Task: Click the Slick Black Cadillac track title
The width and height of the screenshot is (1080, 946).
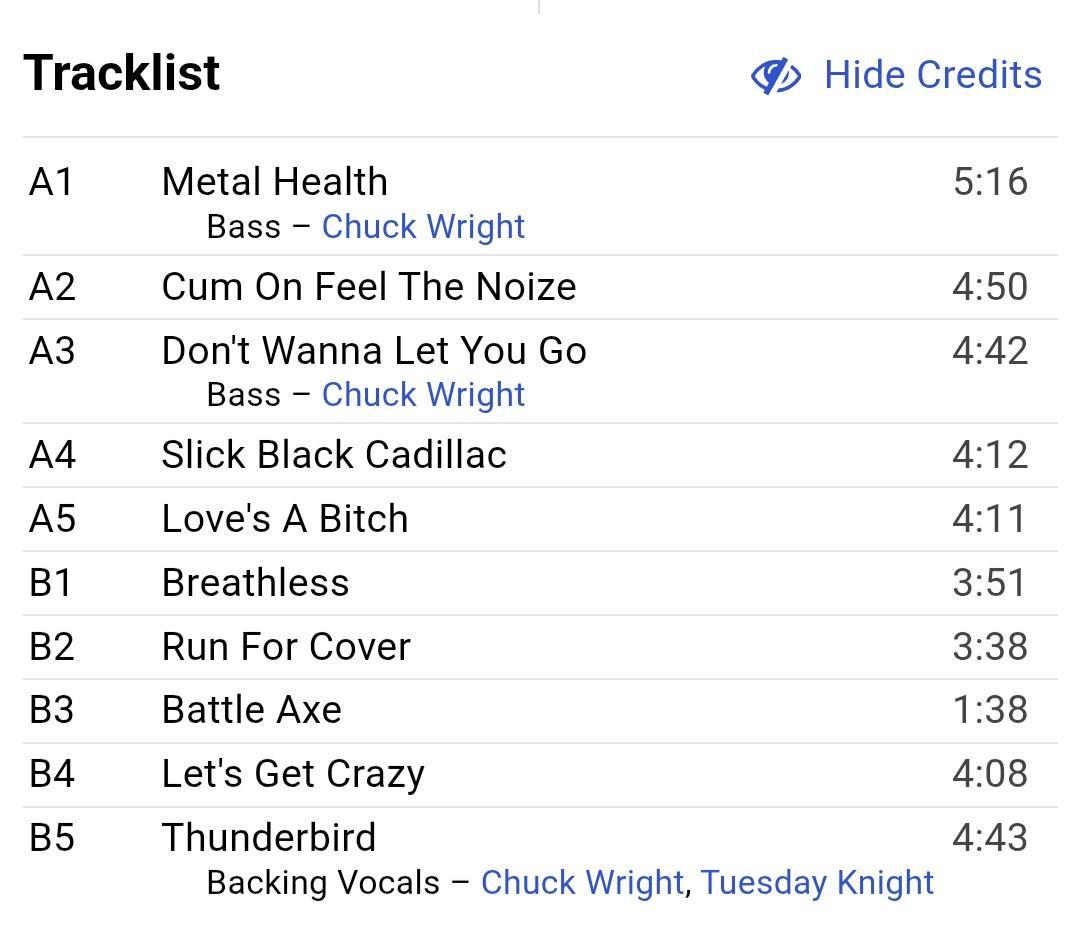Action: point(334,455)
